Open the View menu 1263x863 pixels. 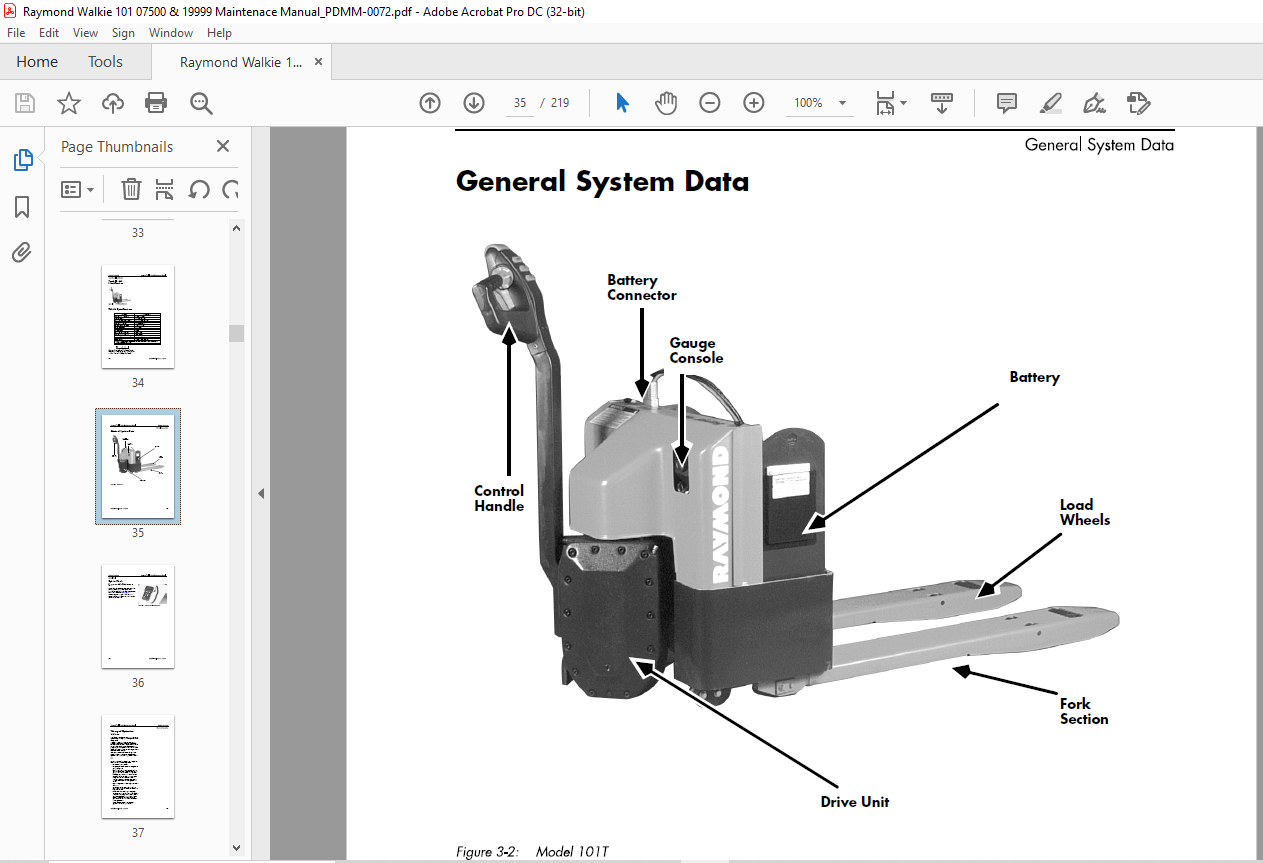coord(86,33)
